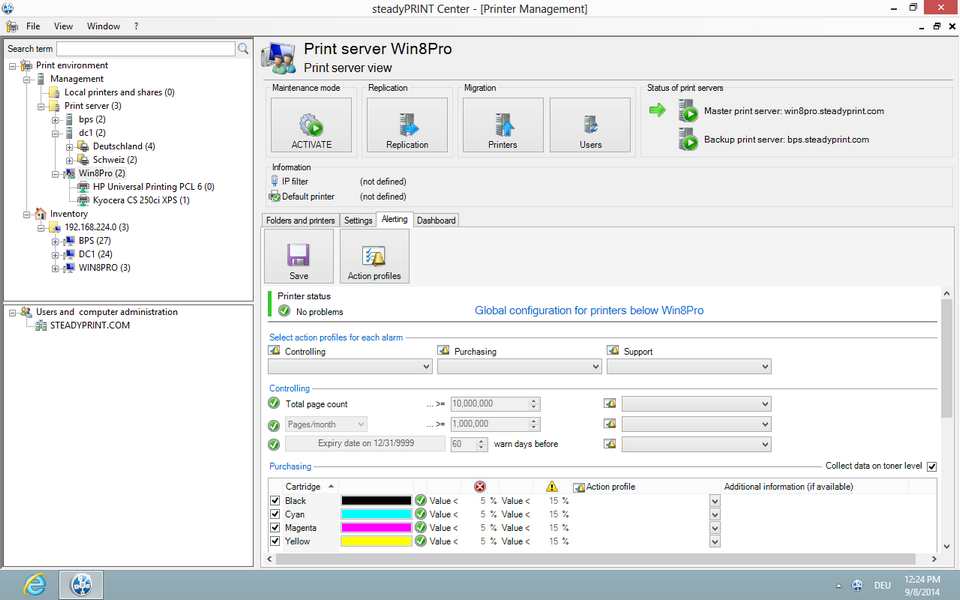Uncheck the Cyan cartridge checkbox
The width and height of the screenshot is (960, 600).
click(x=275, y=514)
